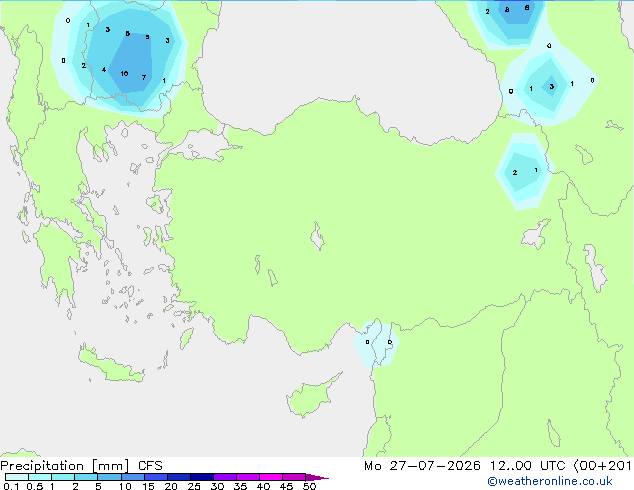This screenshot has height=490, width=634.
Task: Click the "(00+201" forecast offset text
Action: click(x=603, y=466)
